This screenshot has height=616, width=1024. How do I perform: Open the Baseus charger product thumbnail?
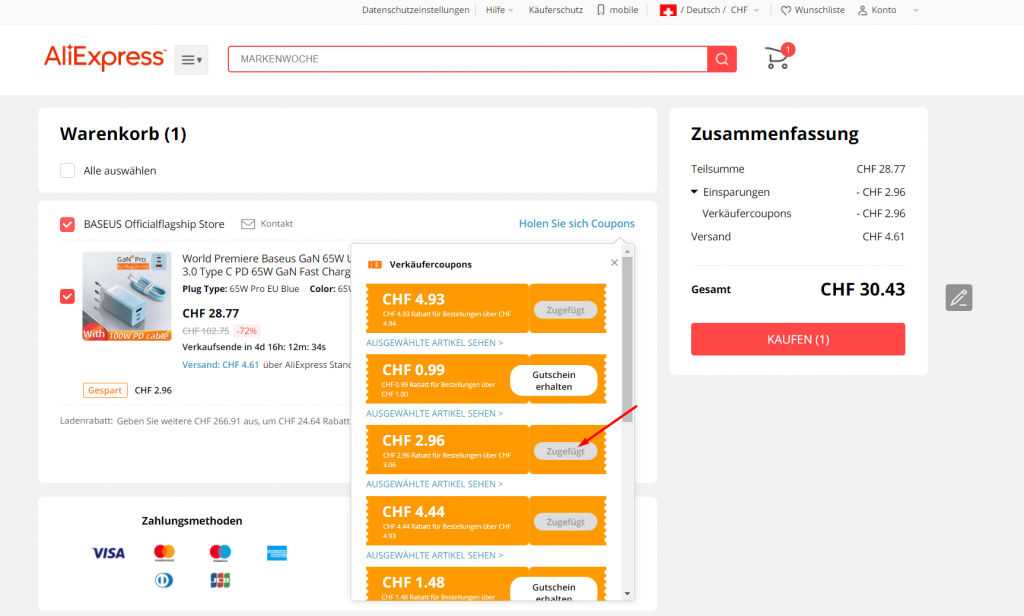(127, 297)
